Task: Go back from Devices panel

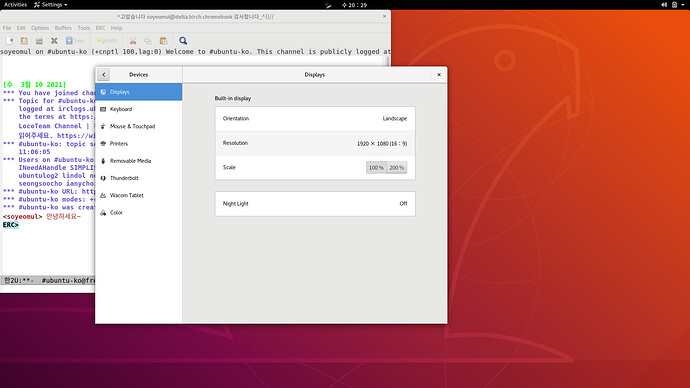Action: [x=104, y=74]
